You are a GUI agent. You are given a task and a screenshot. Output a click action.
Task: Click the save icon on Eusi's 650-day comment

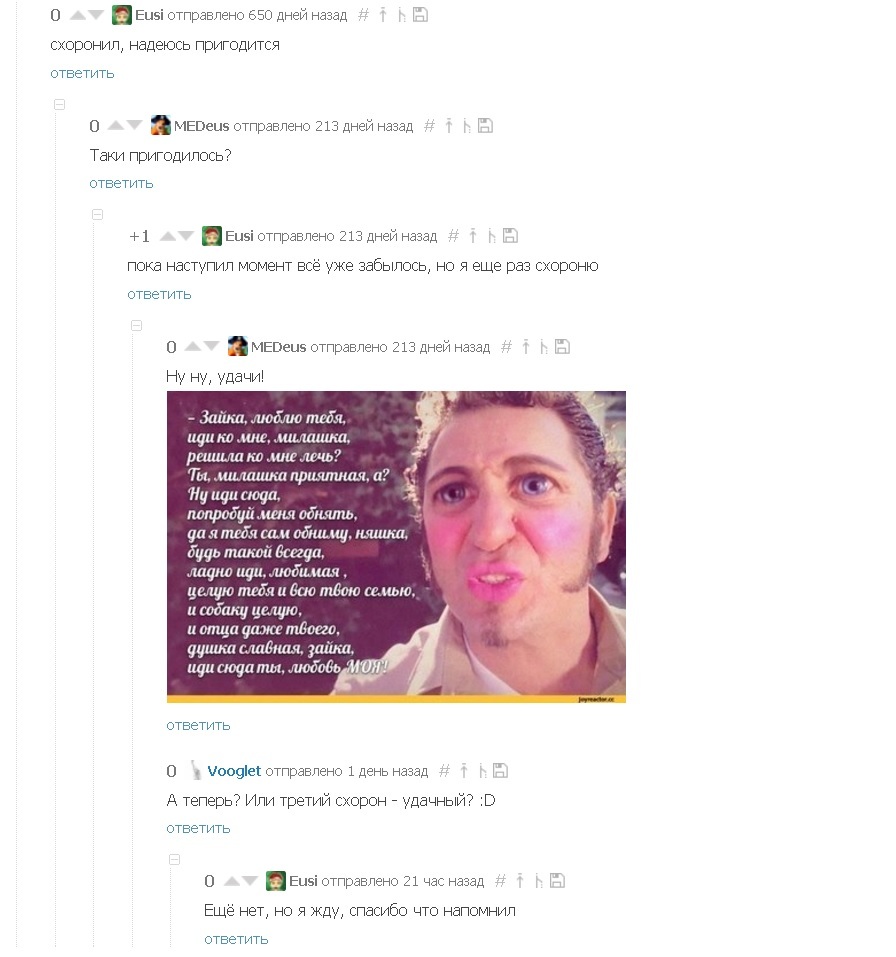pos(421,15)
